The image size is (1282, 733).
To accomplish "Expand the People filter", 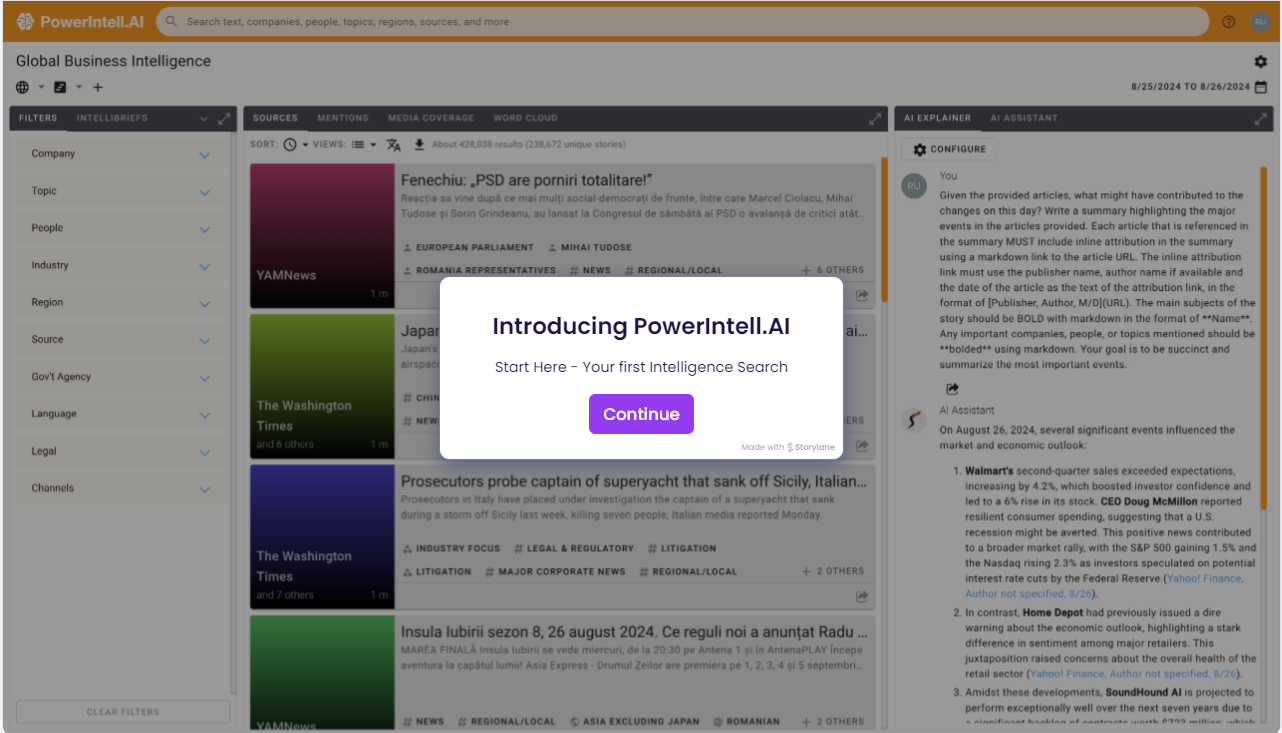I will point(120,228).
